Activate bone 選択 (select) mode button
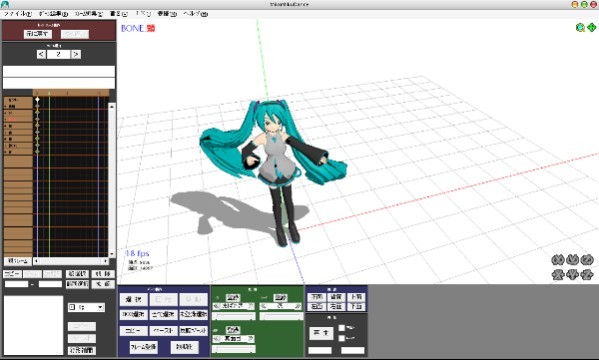Viewport: 599px width, 360px height. coord(134,299)
